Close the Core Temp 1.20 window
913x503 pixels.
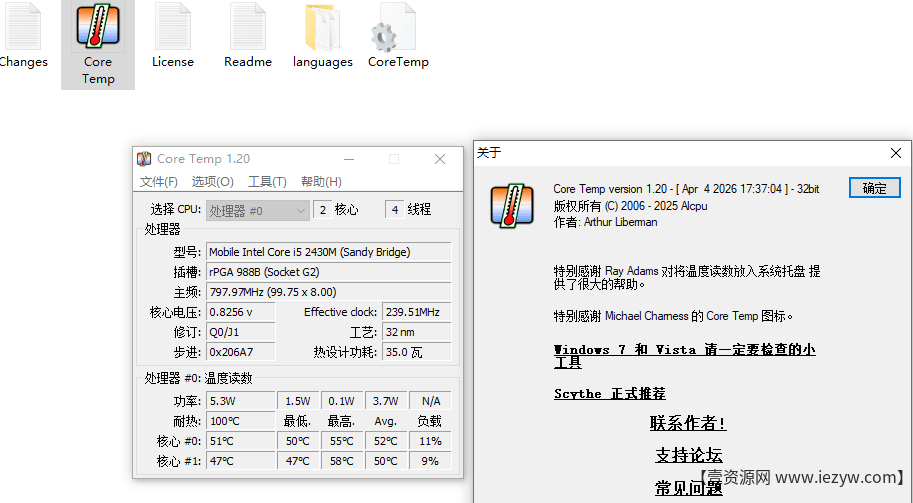pyautogui.click(x=440, y=159)
